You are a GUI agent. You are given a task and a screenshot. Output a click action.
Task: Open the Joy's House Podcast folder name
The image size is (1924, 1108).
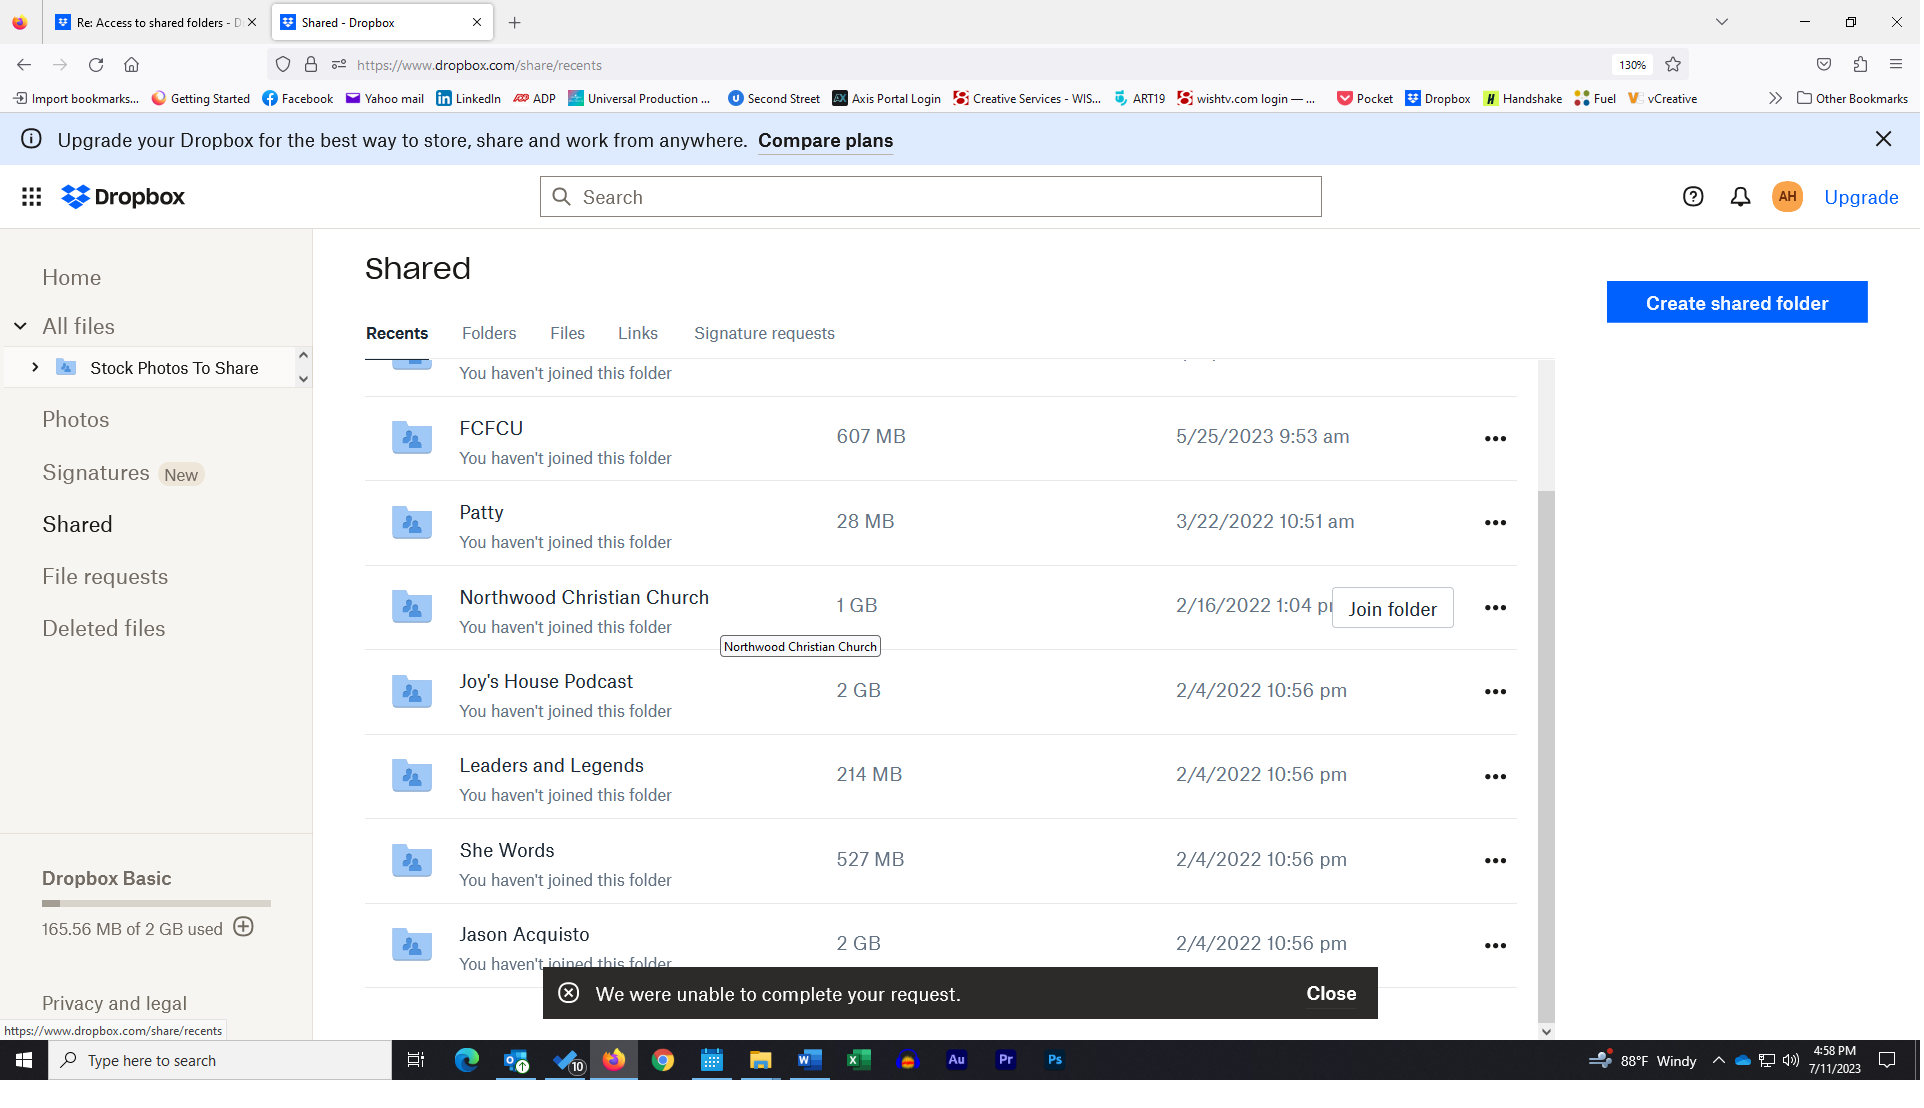[x=547, y=682]
